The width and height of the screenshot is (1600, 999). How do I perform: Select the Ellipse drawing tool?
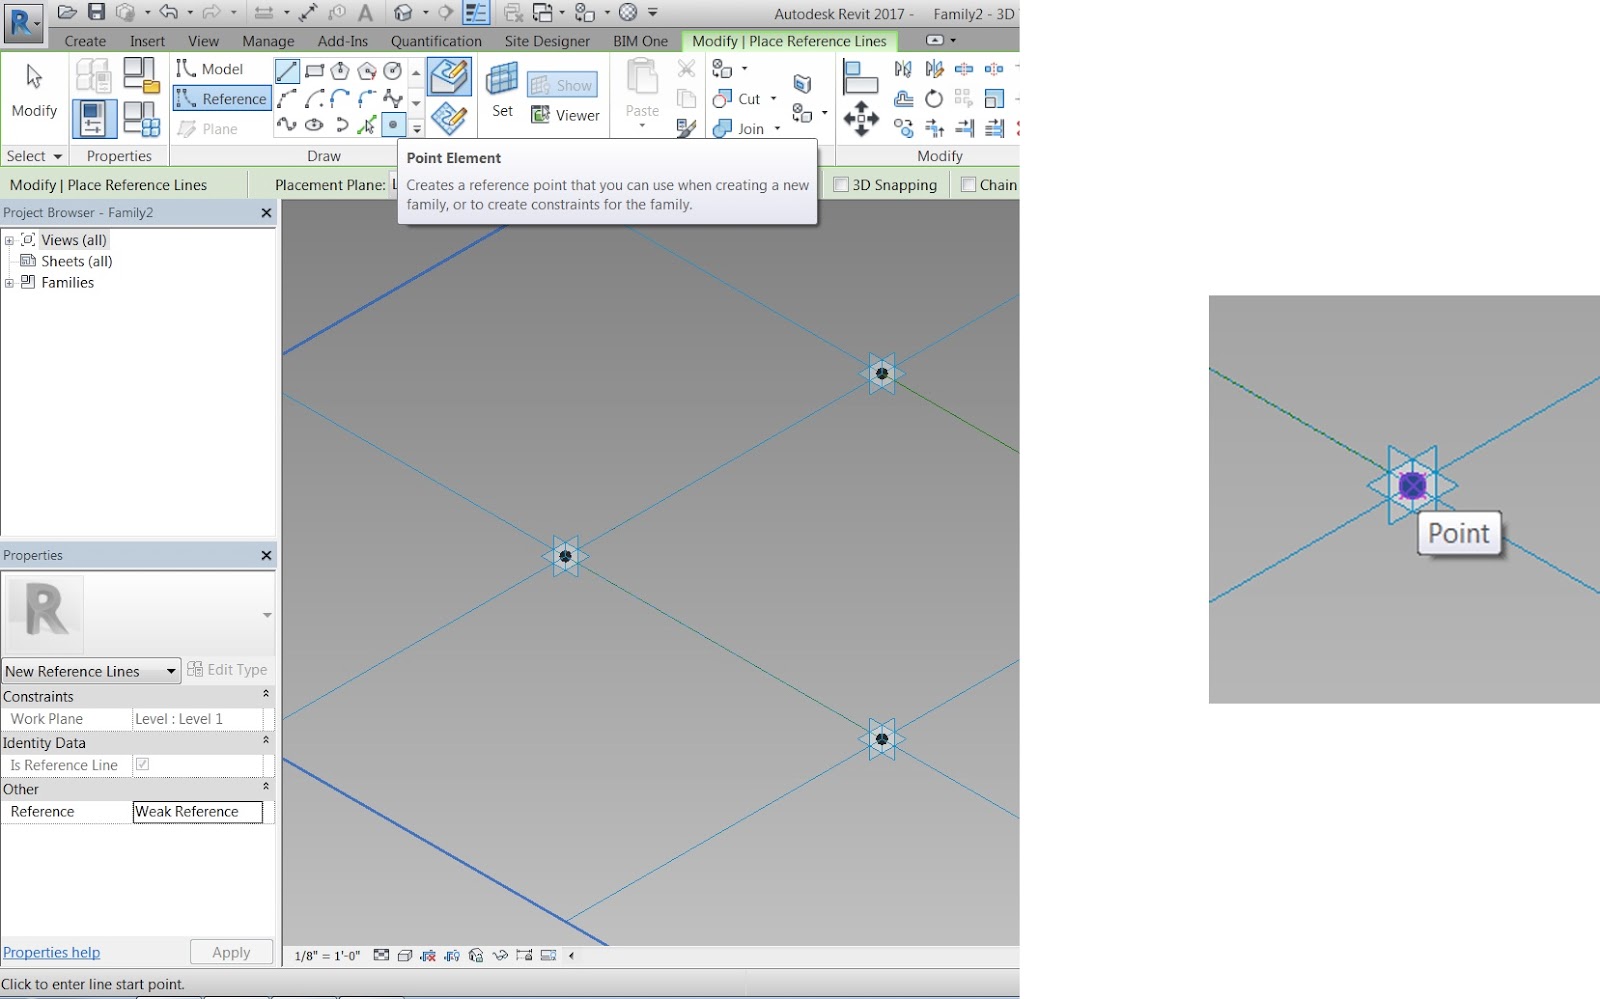click(x=314, y=124)
